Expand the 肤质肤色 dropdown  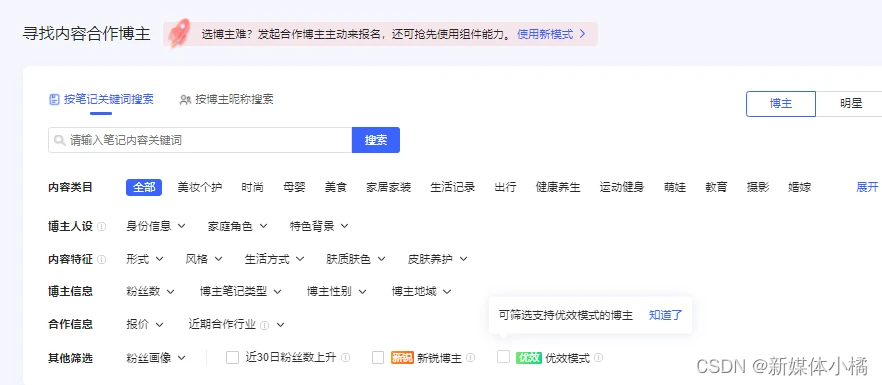click(x=356, y=259)
